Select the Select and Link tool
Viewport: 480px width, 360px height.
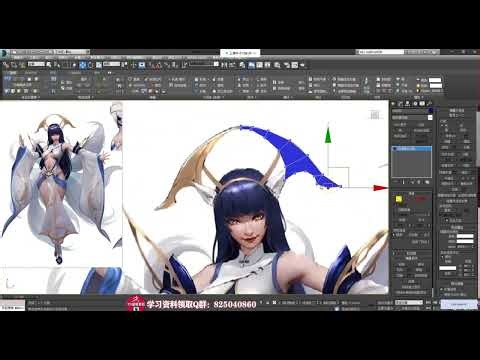coord(6,65)
